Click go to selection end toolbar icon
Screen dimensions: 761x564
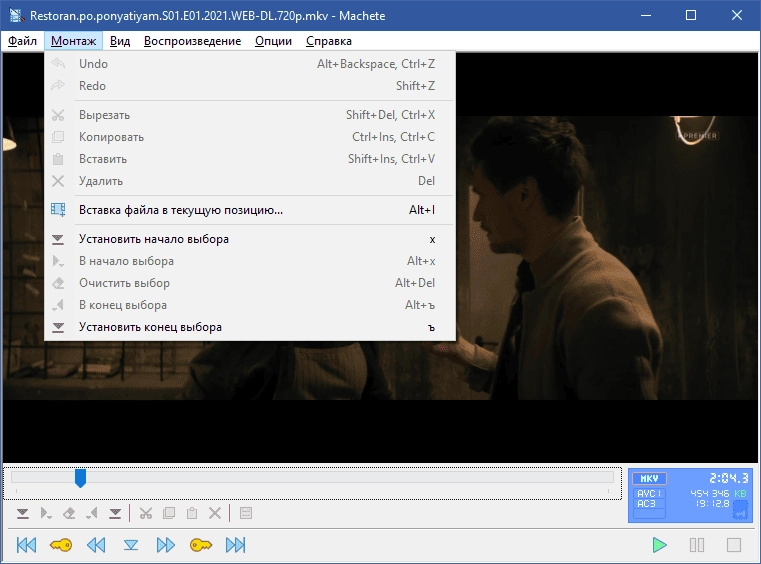click(x=92, y=514)
